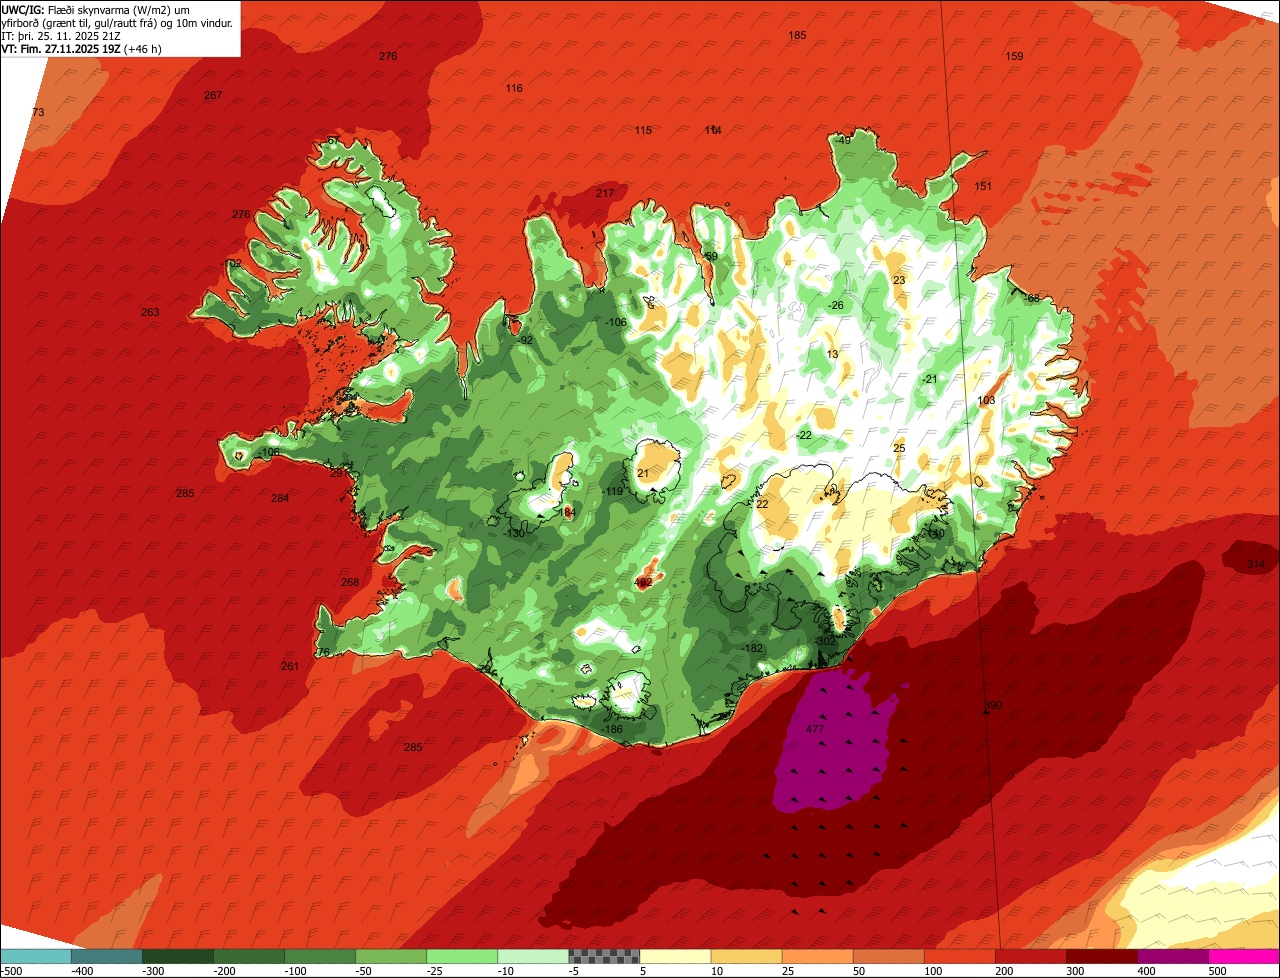Screen dimensions: 1280x978
Task: Click the 73 value at the left edge
Action: click(x=38, y=113)
